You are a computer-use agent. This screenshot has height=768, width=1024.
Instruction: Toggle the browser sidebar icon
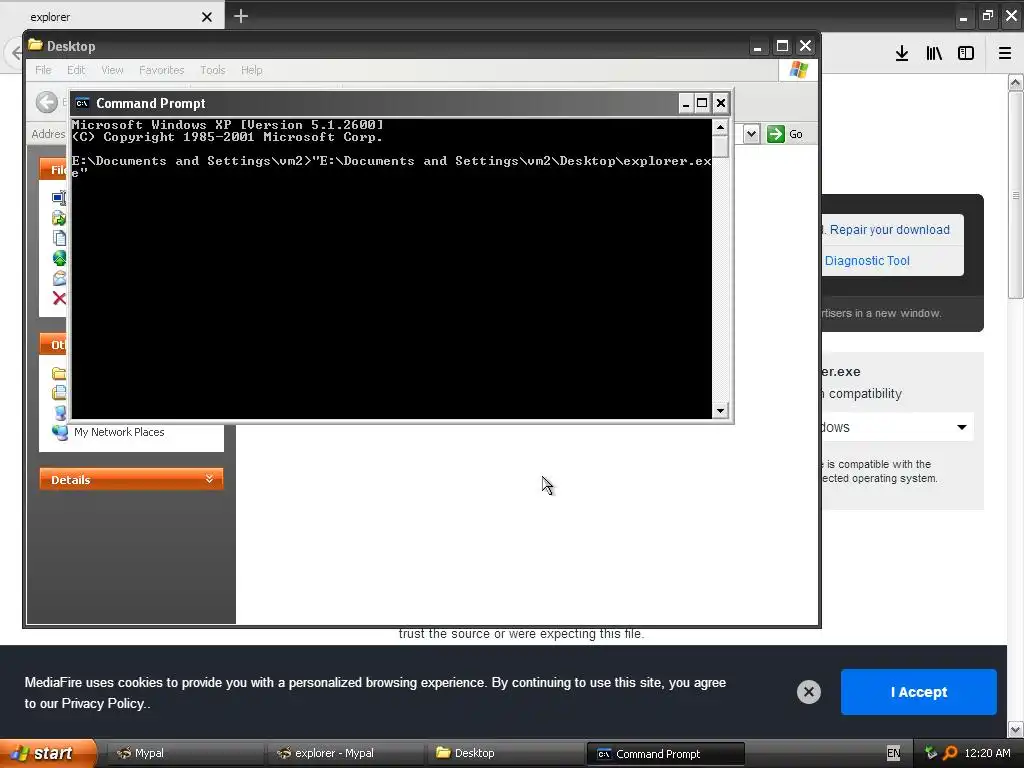click(x=966, y=54)
